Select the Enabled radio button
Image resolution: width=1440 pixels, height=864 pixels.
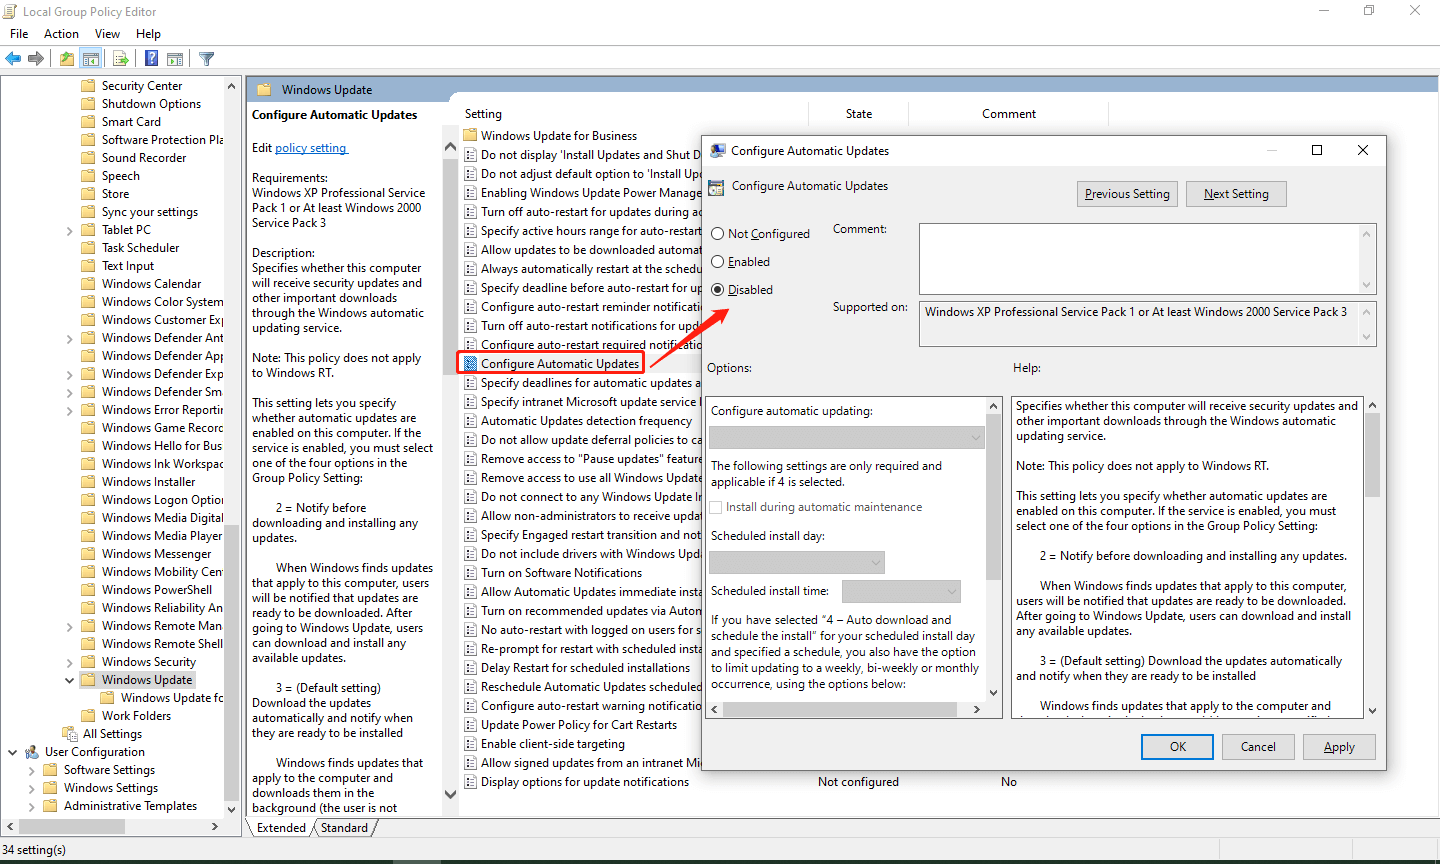[x=717, y=262]
